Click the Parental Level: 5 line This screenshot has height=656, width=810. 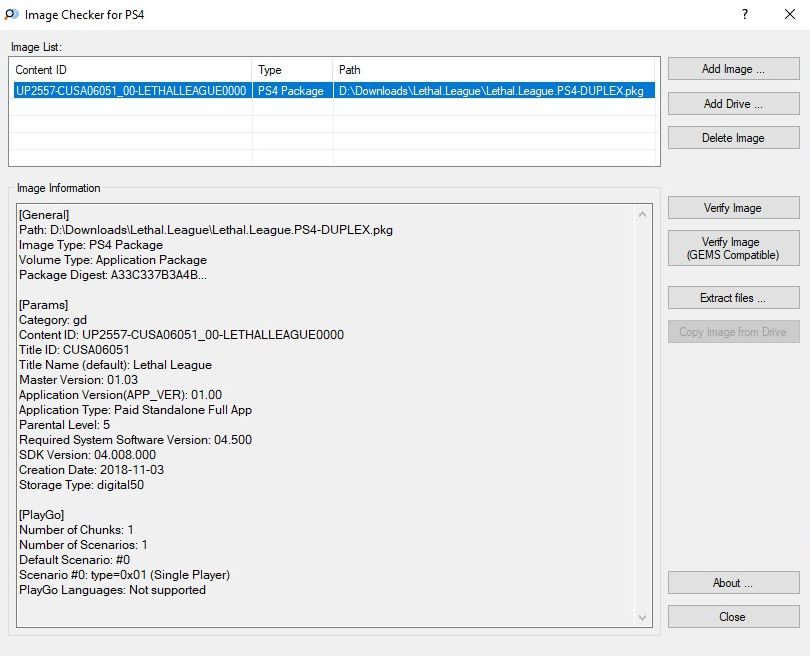(65, 425)
